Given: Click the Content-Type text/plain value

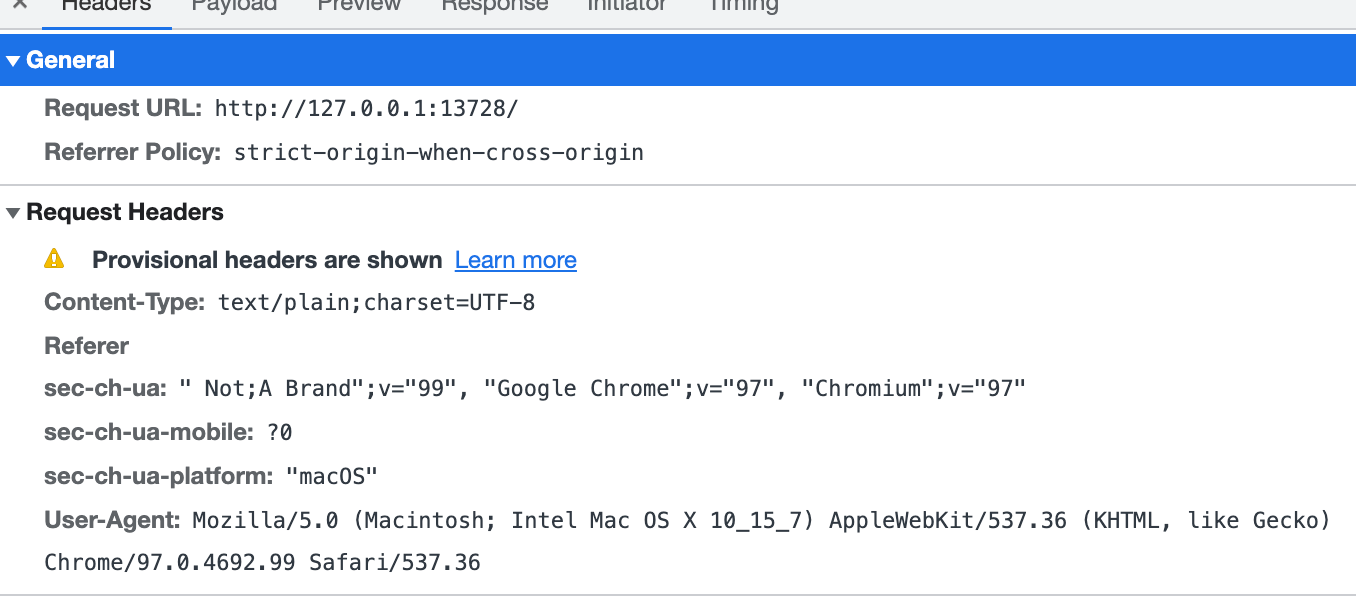Looking at the screenshot, I should click(x=376, y=302).
